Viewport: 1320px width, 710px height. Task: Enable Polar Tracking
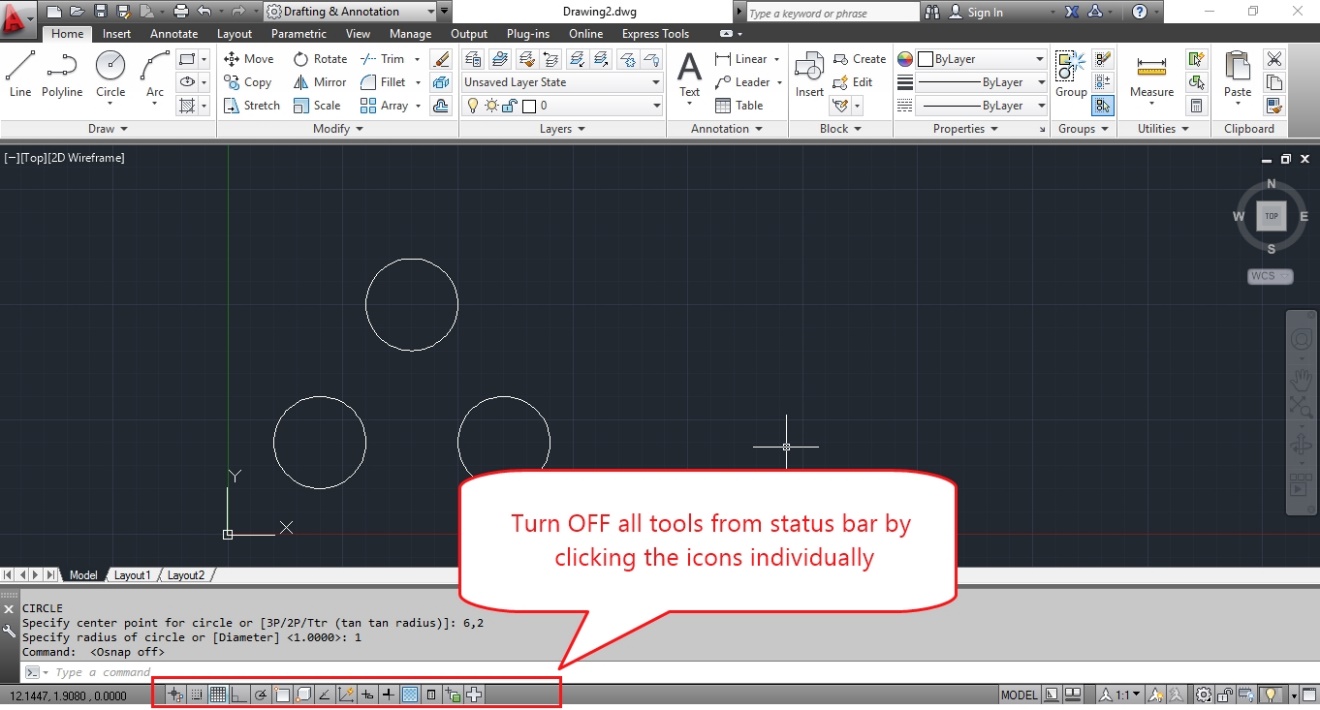pos(261,693)
